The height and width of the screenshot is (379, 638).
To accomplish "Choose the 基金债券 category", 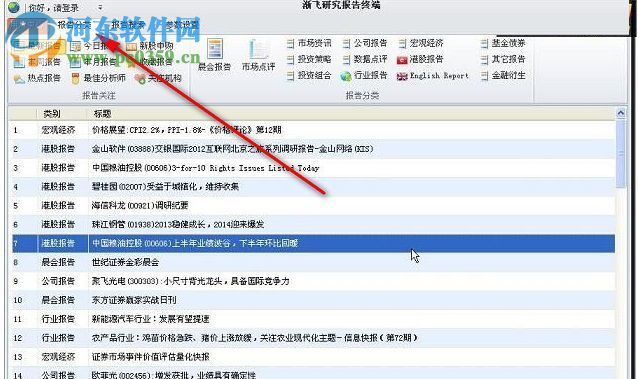I will [x=503, y=43].
